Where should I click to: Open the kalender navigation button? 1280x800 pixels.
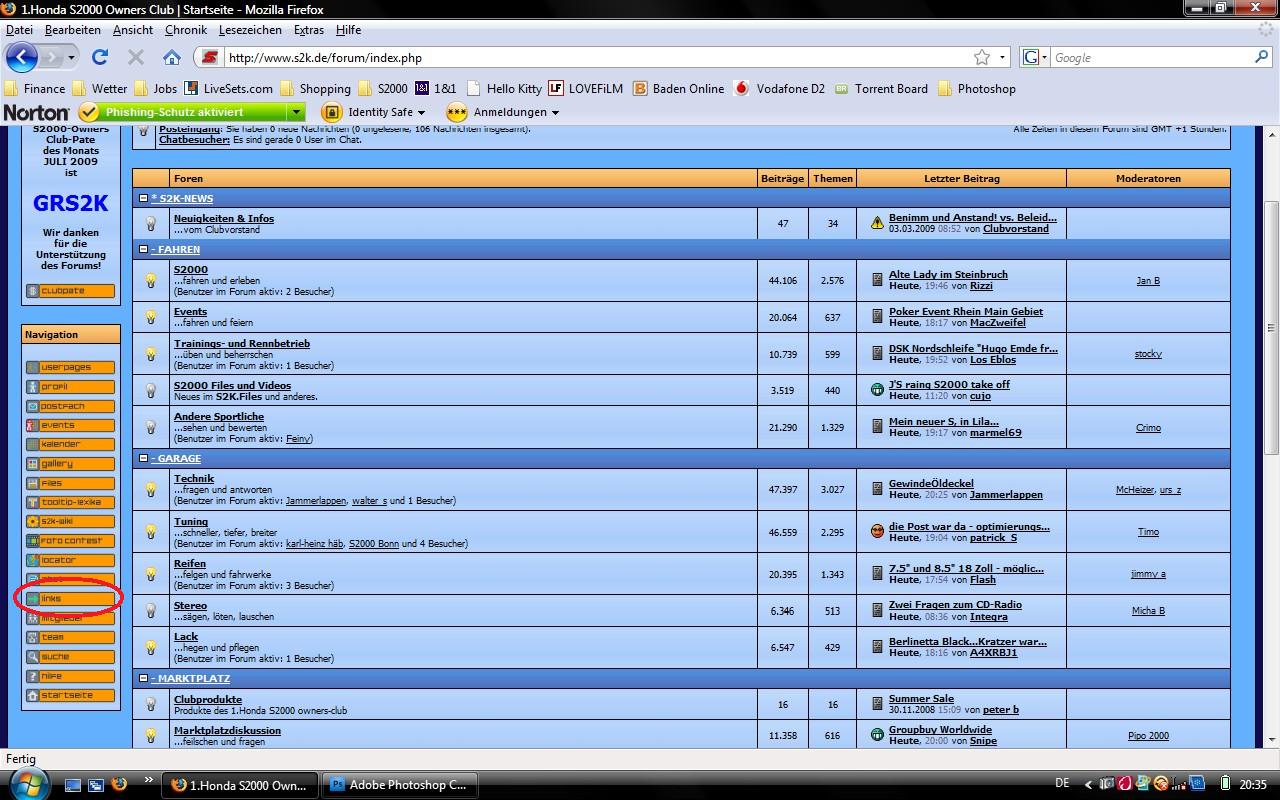[70, 445]
